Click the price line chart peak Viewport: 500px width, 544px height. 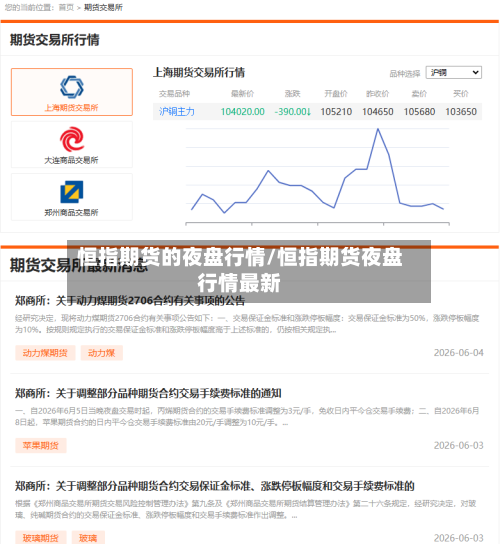pos(378,129)
